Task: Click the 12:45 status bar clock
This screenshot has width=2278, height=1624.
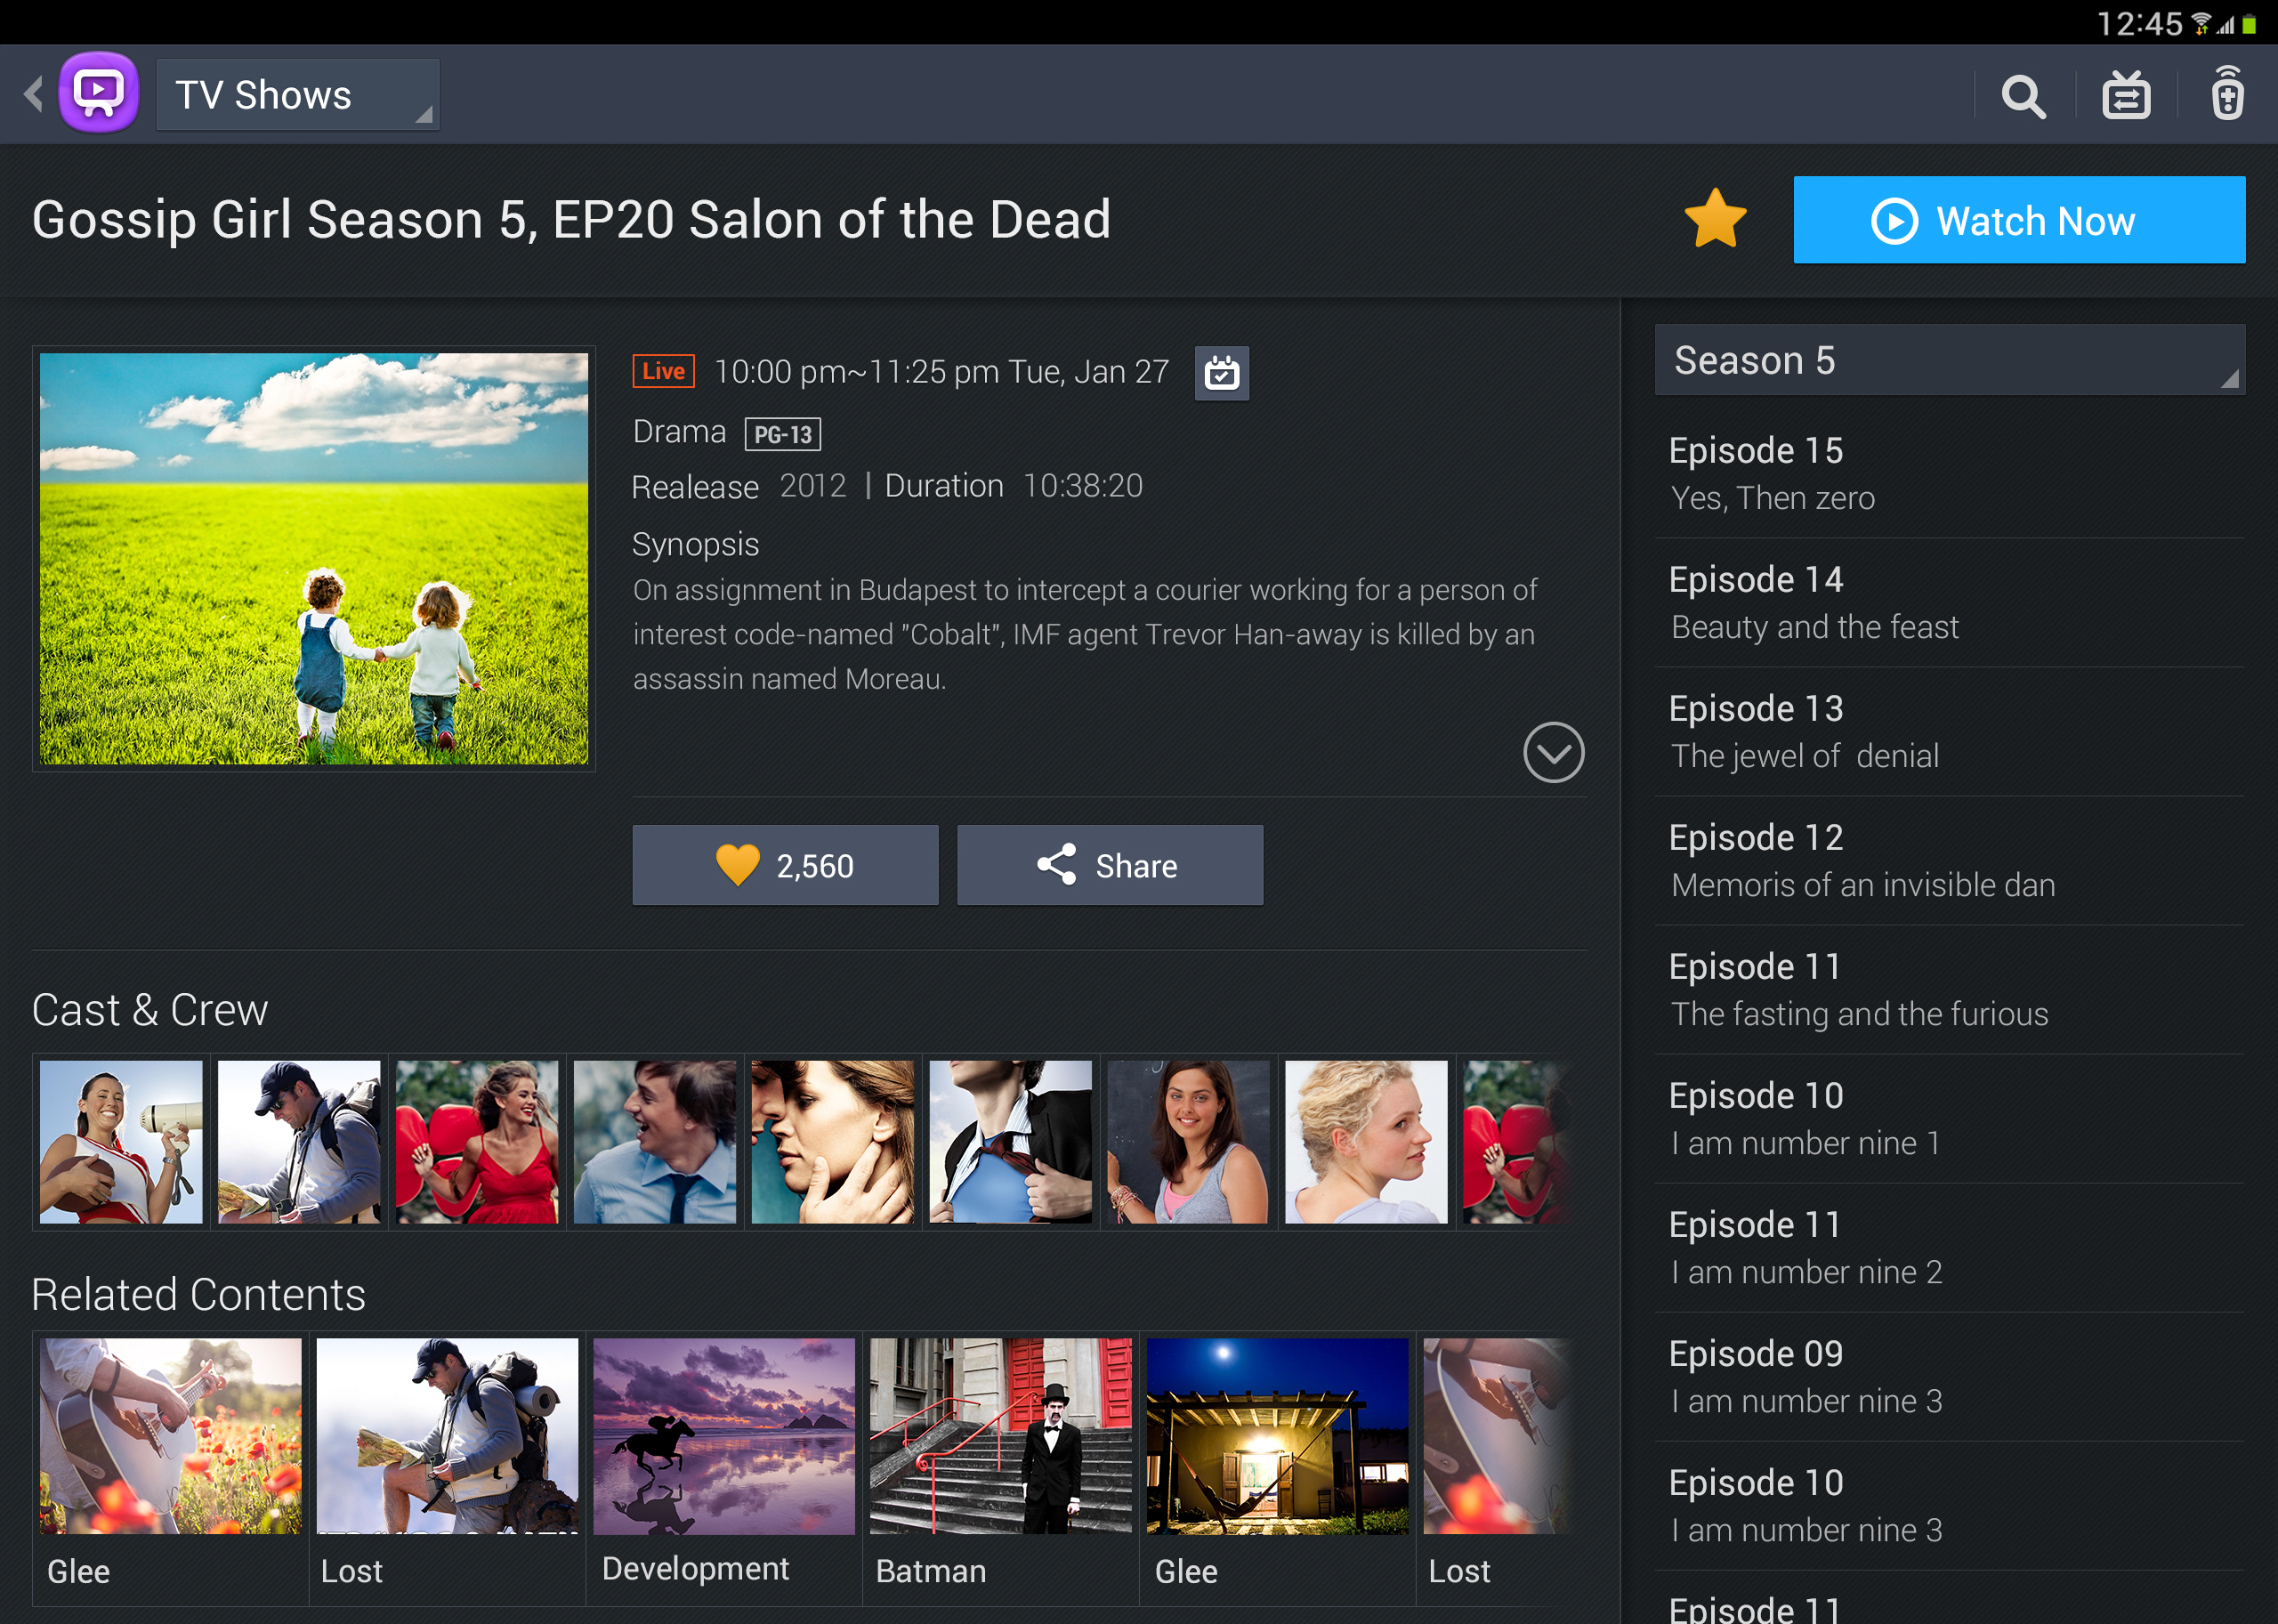Action: pos(2139,23)
